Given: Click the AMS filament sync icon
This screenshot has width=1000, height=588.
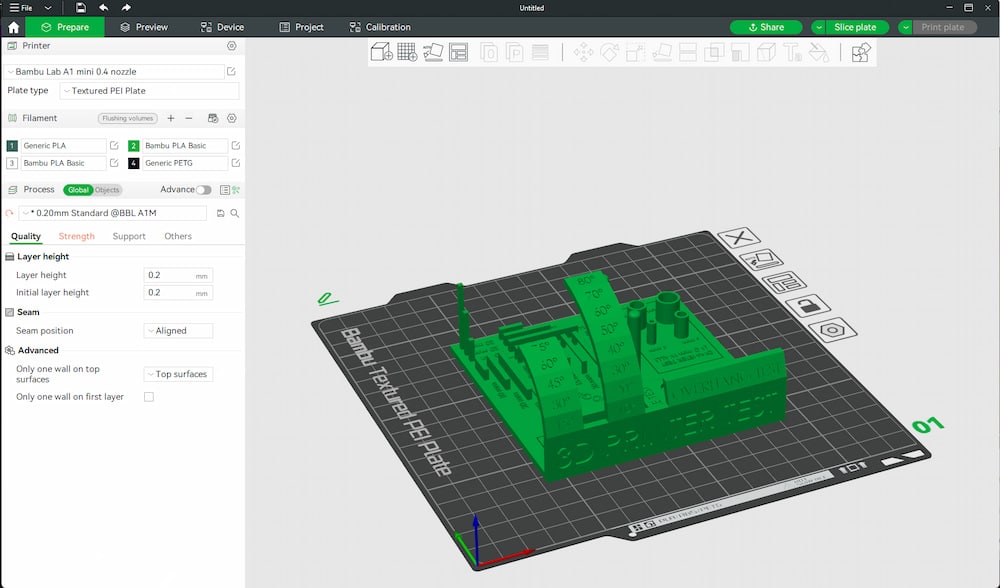Looking at the screenshot, I should [x=213, y=118].
